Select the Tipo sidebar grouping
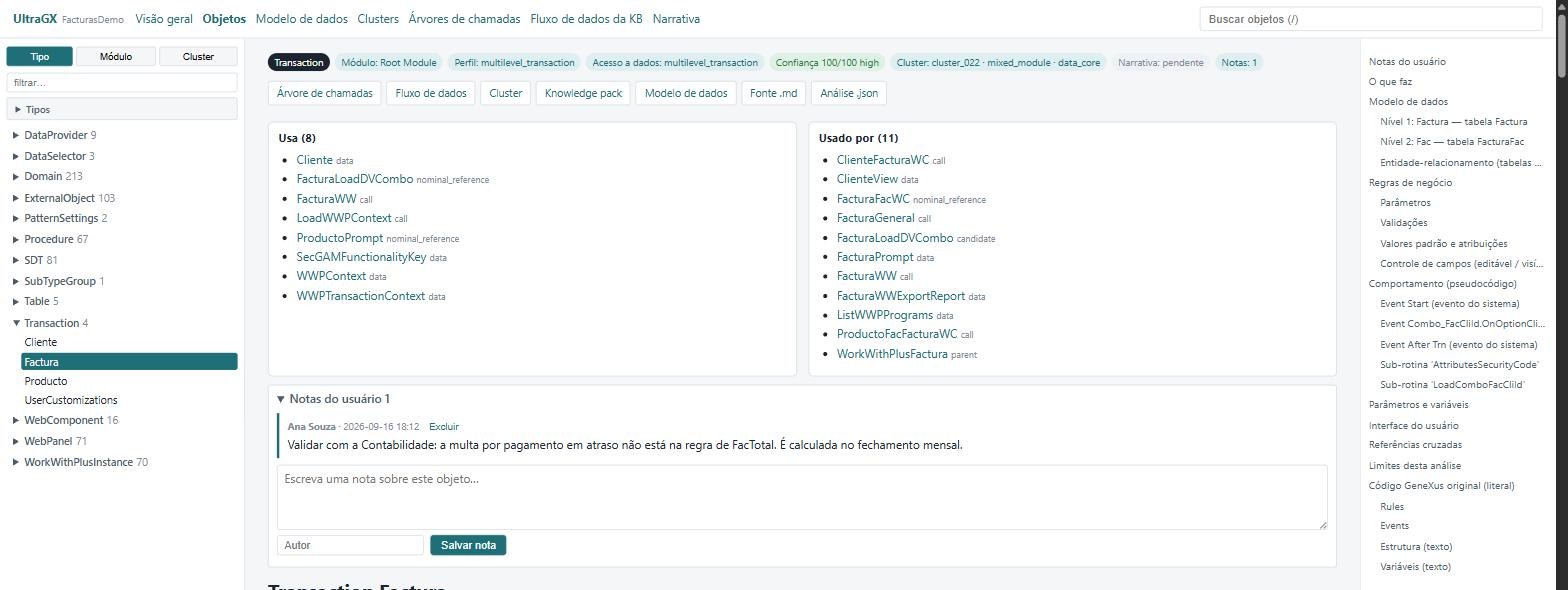Image resolution: width=1568 pixels, height=590 pixels. pyautogui.click(x=40, y=57)
